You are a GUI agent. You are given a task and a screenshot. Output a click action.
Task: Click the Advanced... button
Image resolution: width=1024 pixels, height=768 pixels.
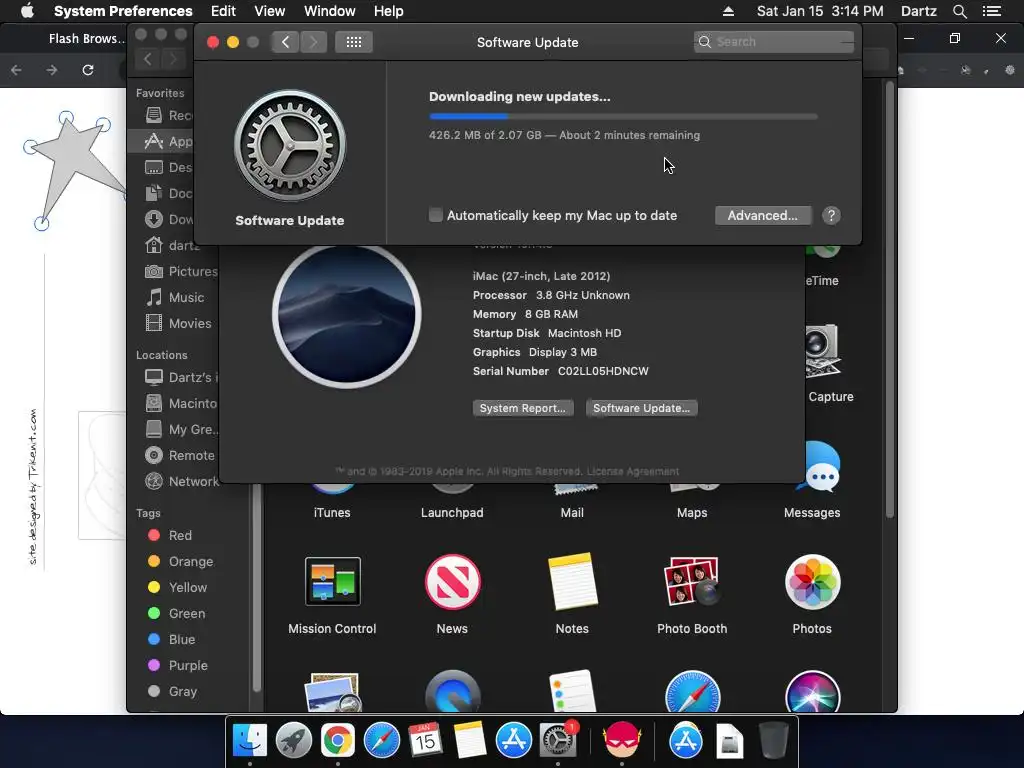tap(763, 216)
